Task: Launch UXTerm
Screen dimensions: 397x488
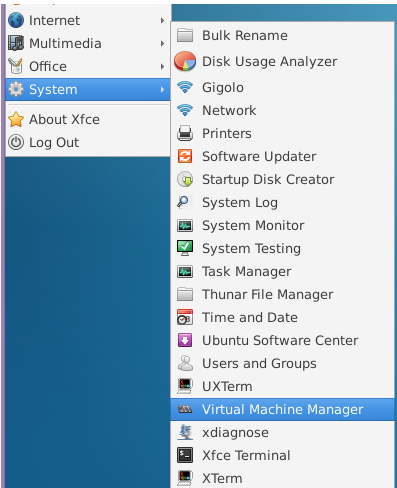Action: pos(283,386)
